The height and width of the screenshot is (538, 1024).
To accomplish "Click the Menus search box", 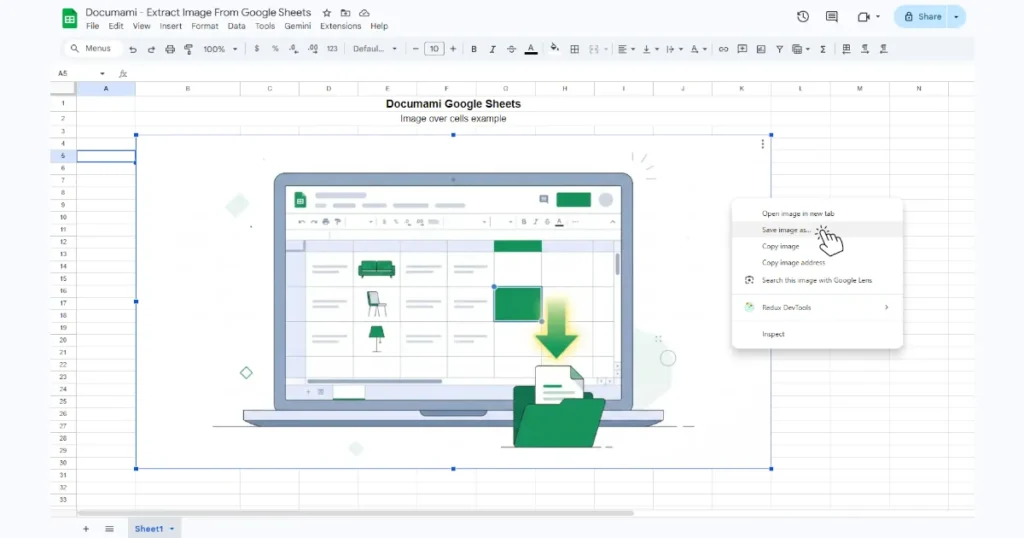I will pos(91,48).
